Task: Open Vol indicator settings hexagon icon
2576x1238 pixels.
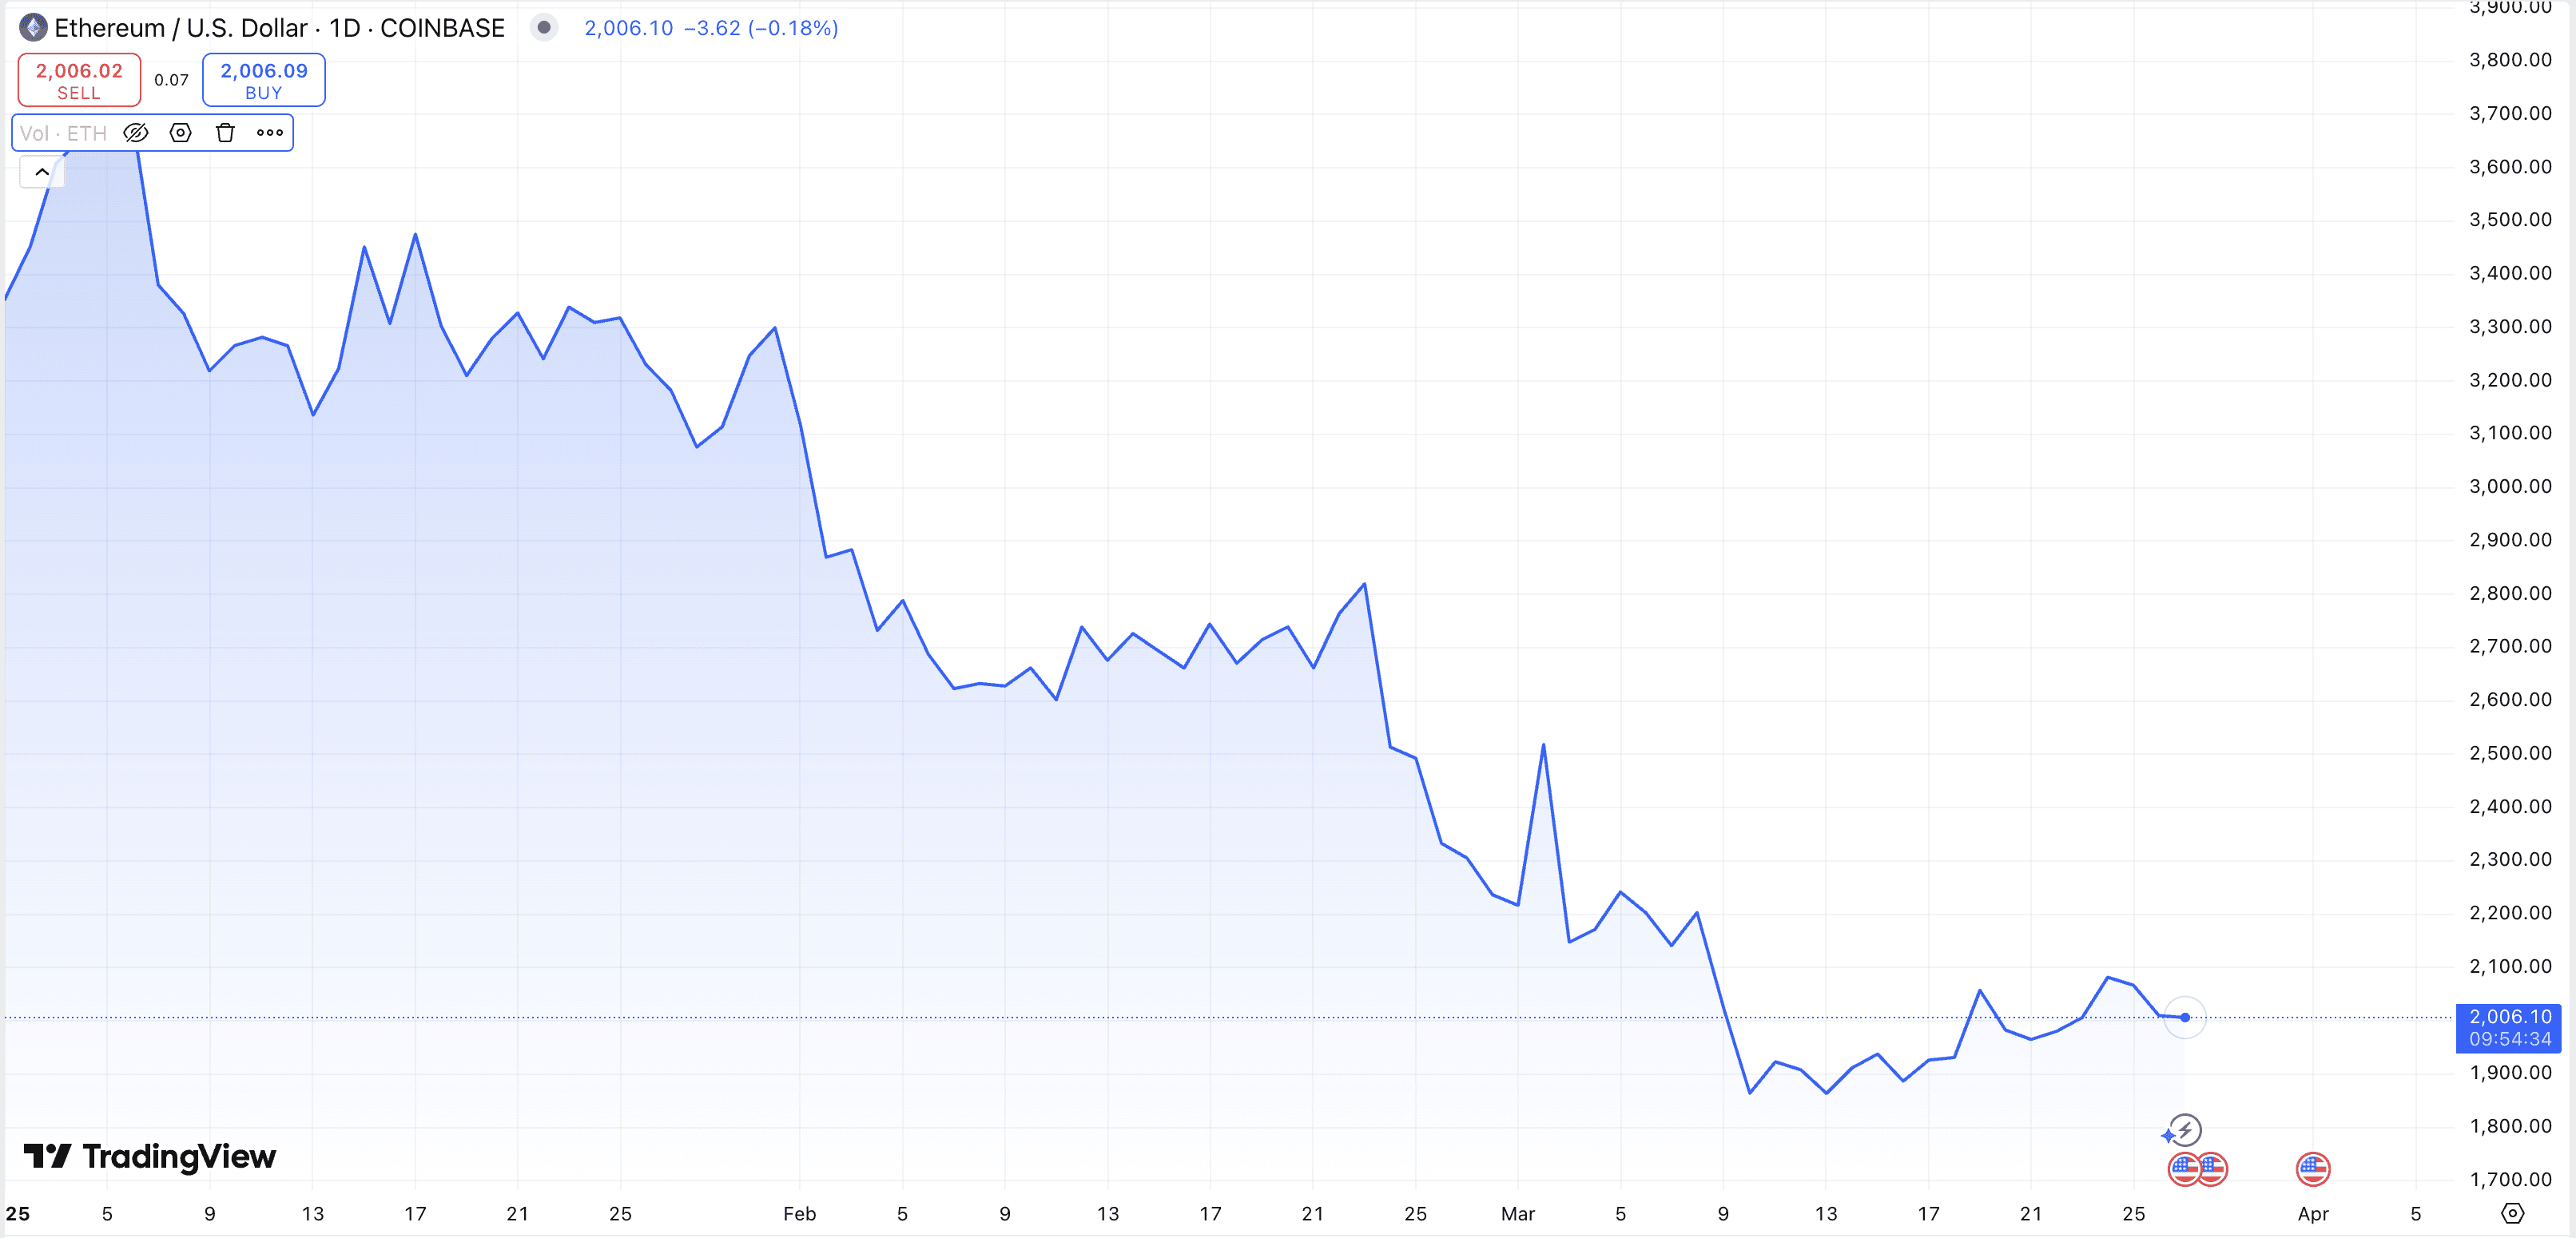Action: [x=181, y=133]
